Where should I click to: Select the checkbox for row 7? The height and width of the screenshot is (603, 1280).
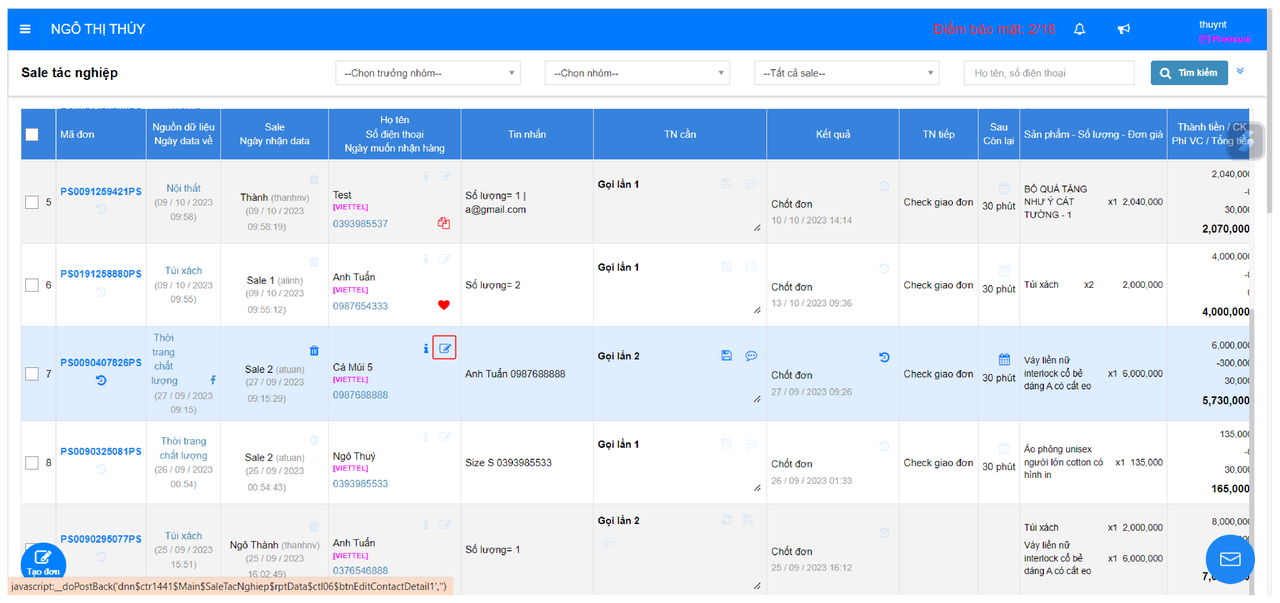click(32, 374)
